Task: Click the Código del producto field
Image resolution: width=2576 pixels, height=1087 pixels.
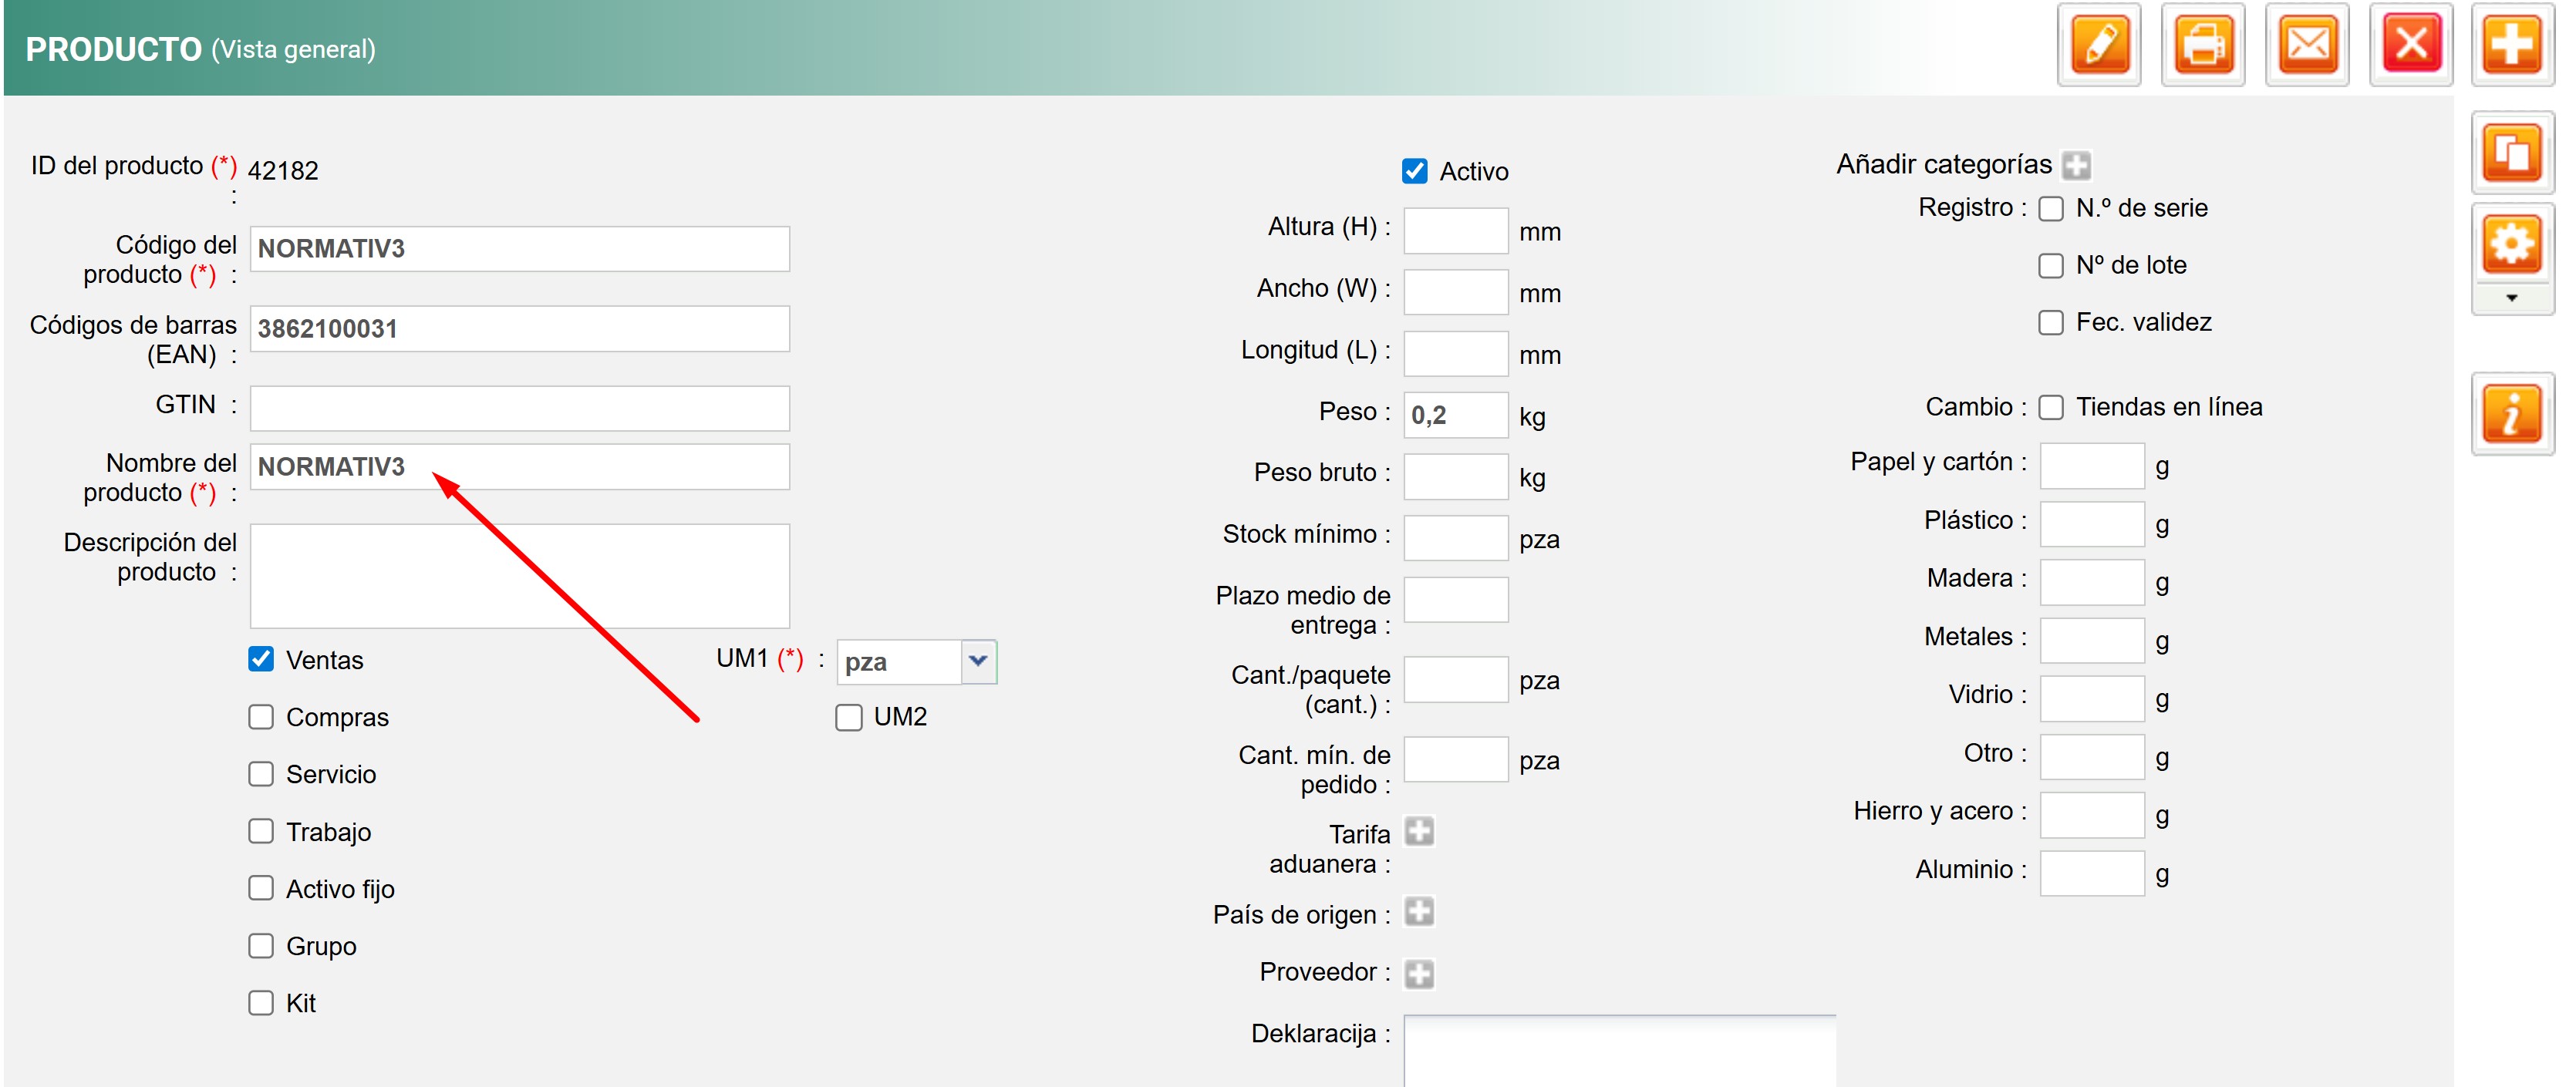Action: click(520, 249)
